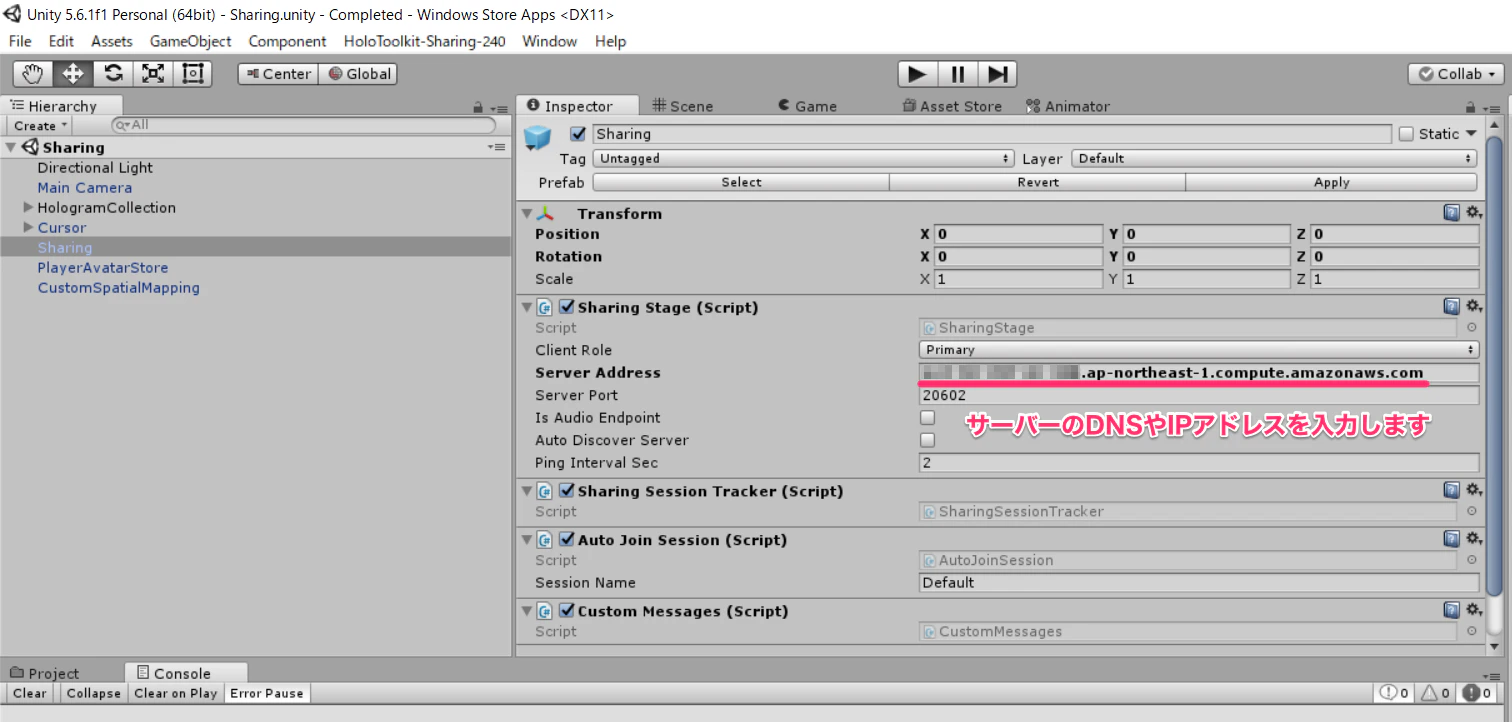
Task: Click the prefab Apply button
Action: coord(1331,182)
